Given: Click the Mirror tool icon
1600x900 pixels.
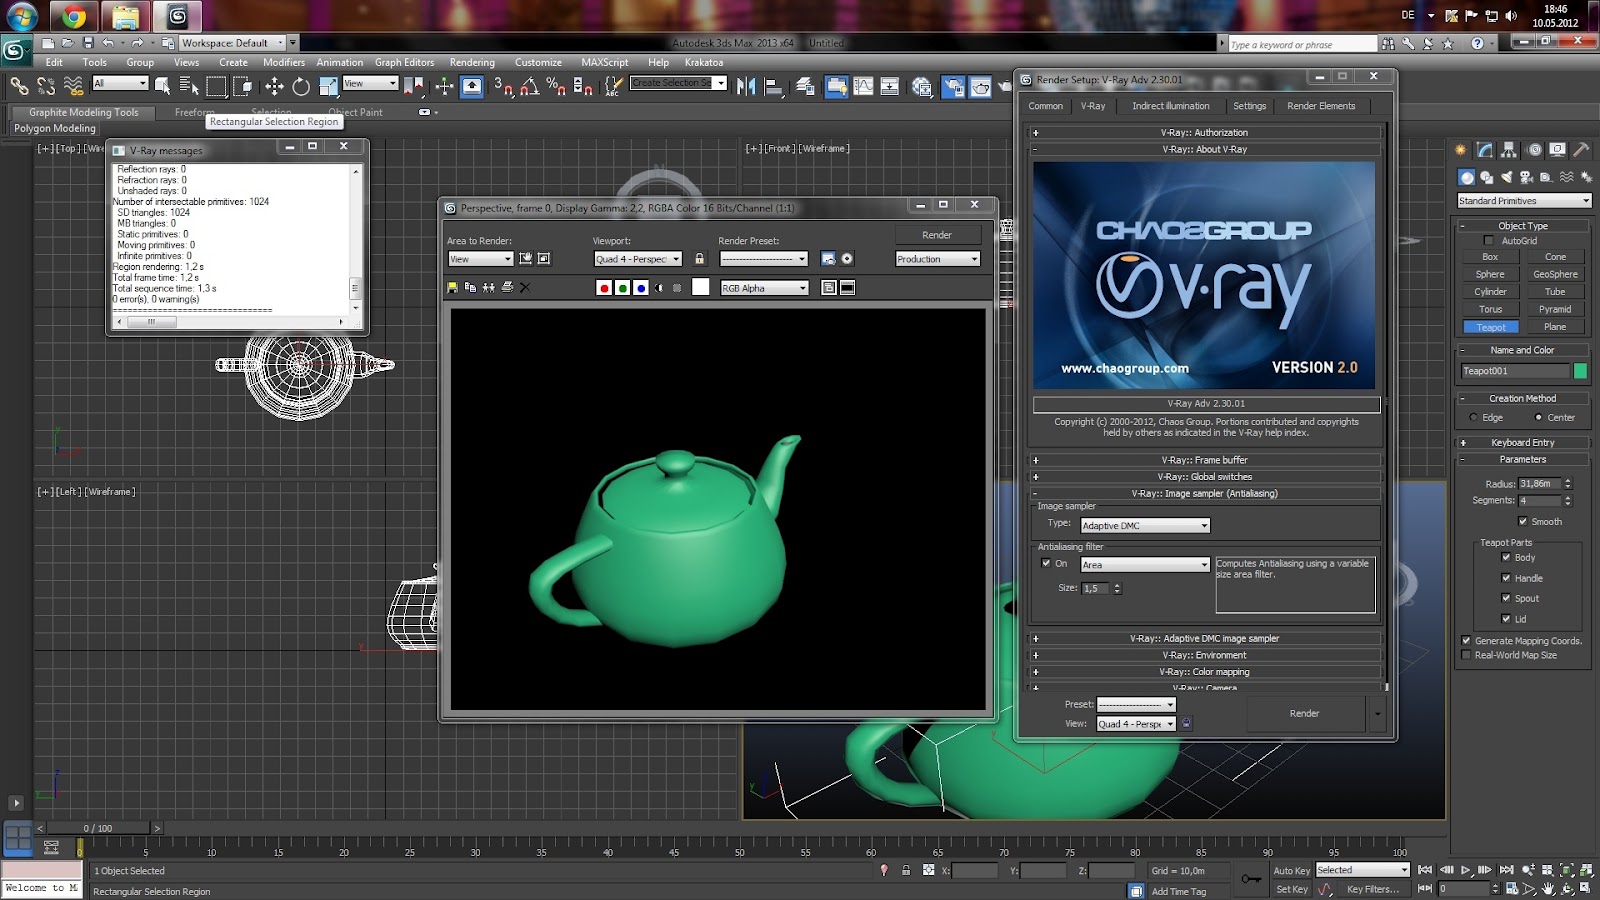Looking at the screenshot, I should [x=746, y=87].
